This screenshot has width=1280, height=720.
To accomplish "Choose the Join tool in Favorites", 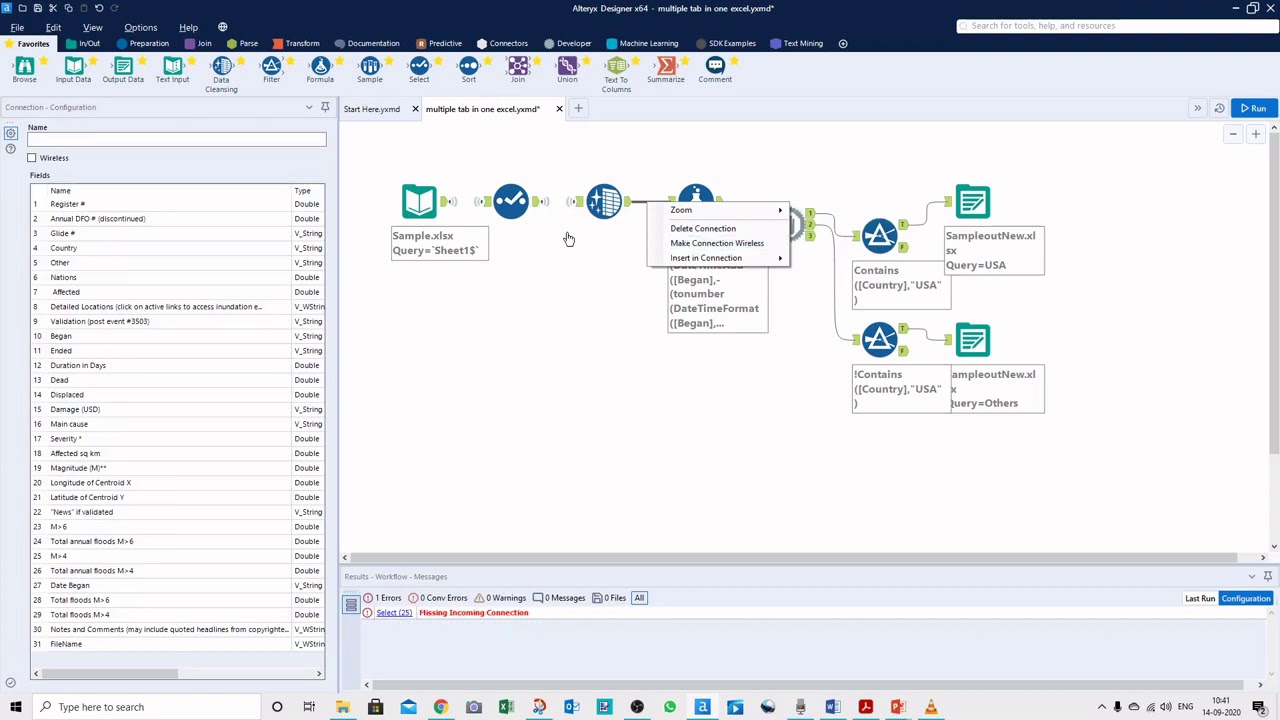I will coord(518,67).
